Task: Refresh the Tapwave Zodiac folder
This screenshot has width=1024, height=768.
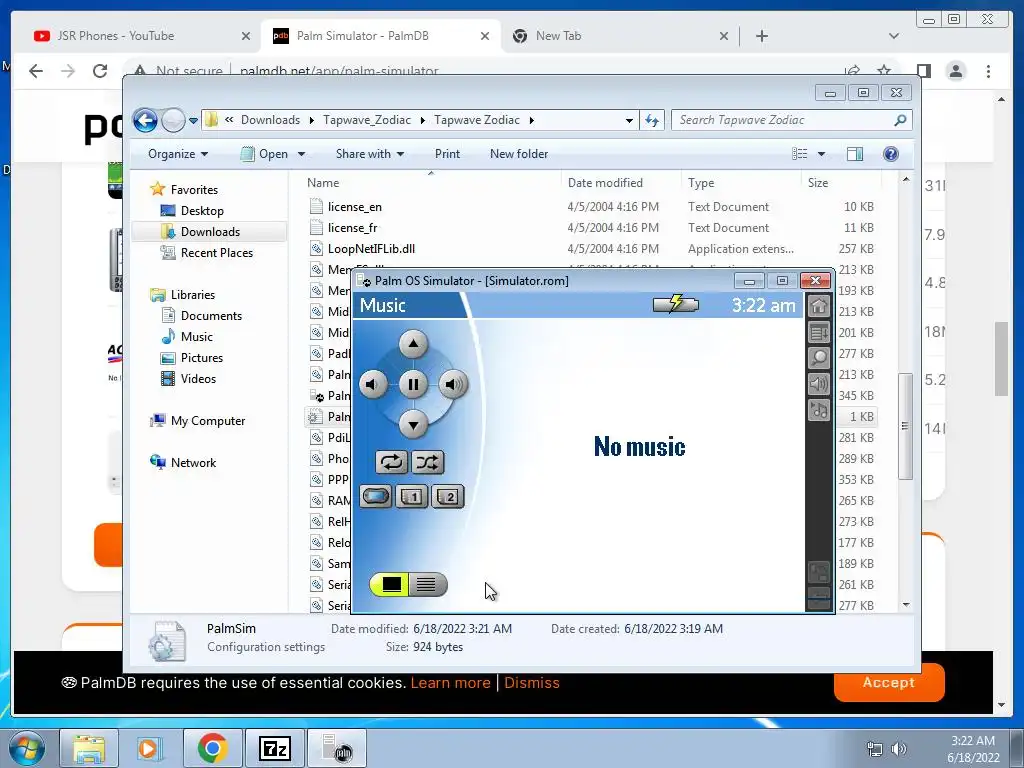Action: point(652,120)
